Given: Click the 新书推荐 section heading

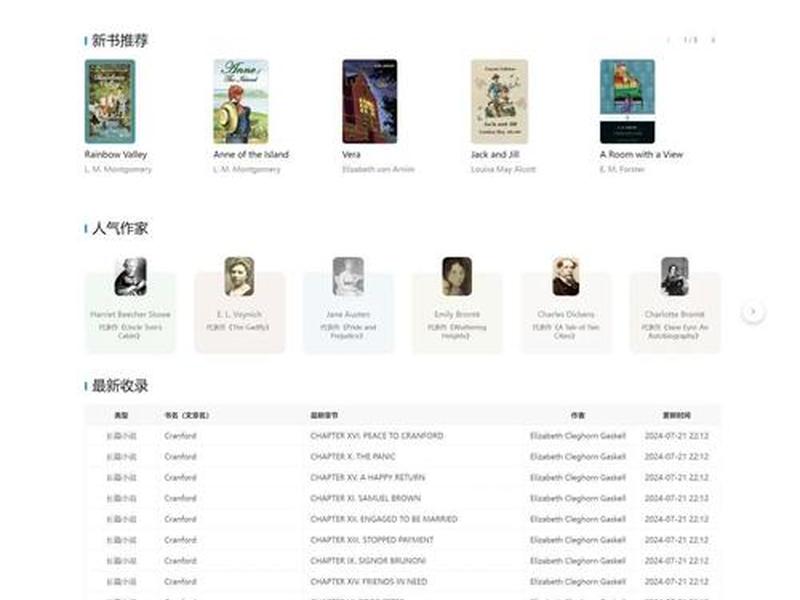Looking at the screenshot, I should click(x=120, y=40).
